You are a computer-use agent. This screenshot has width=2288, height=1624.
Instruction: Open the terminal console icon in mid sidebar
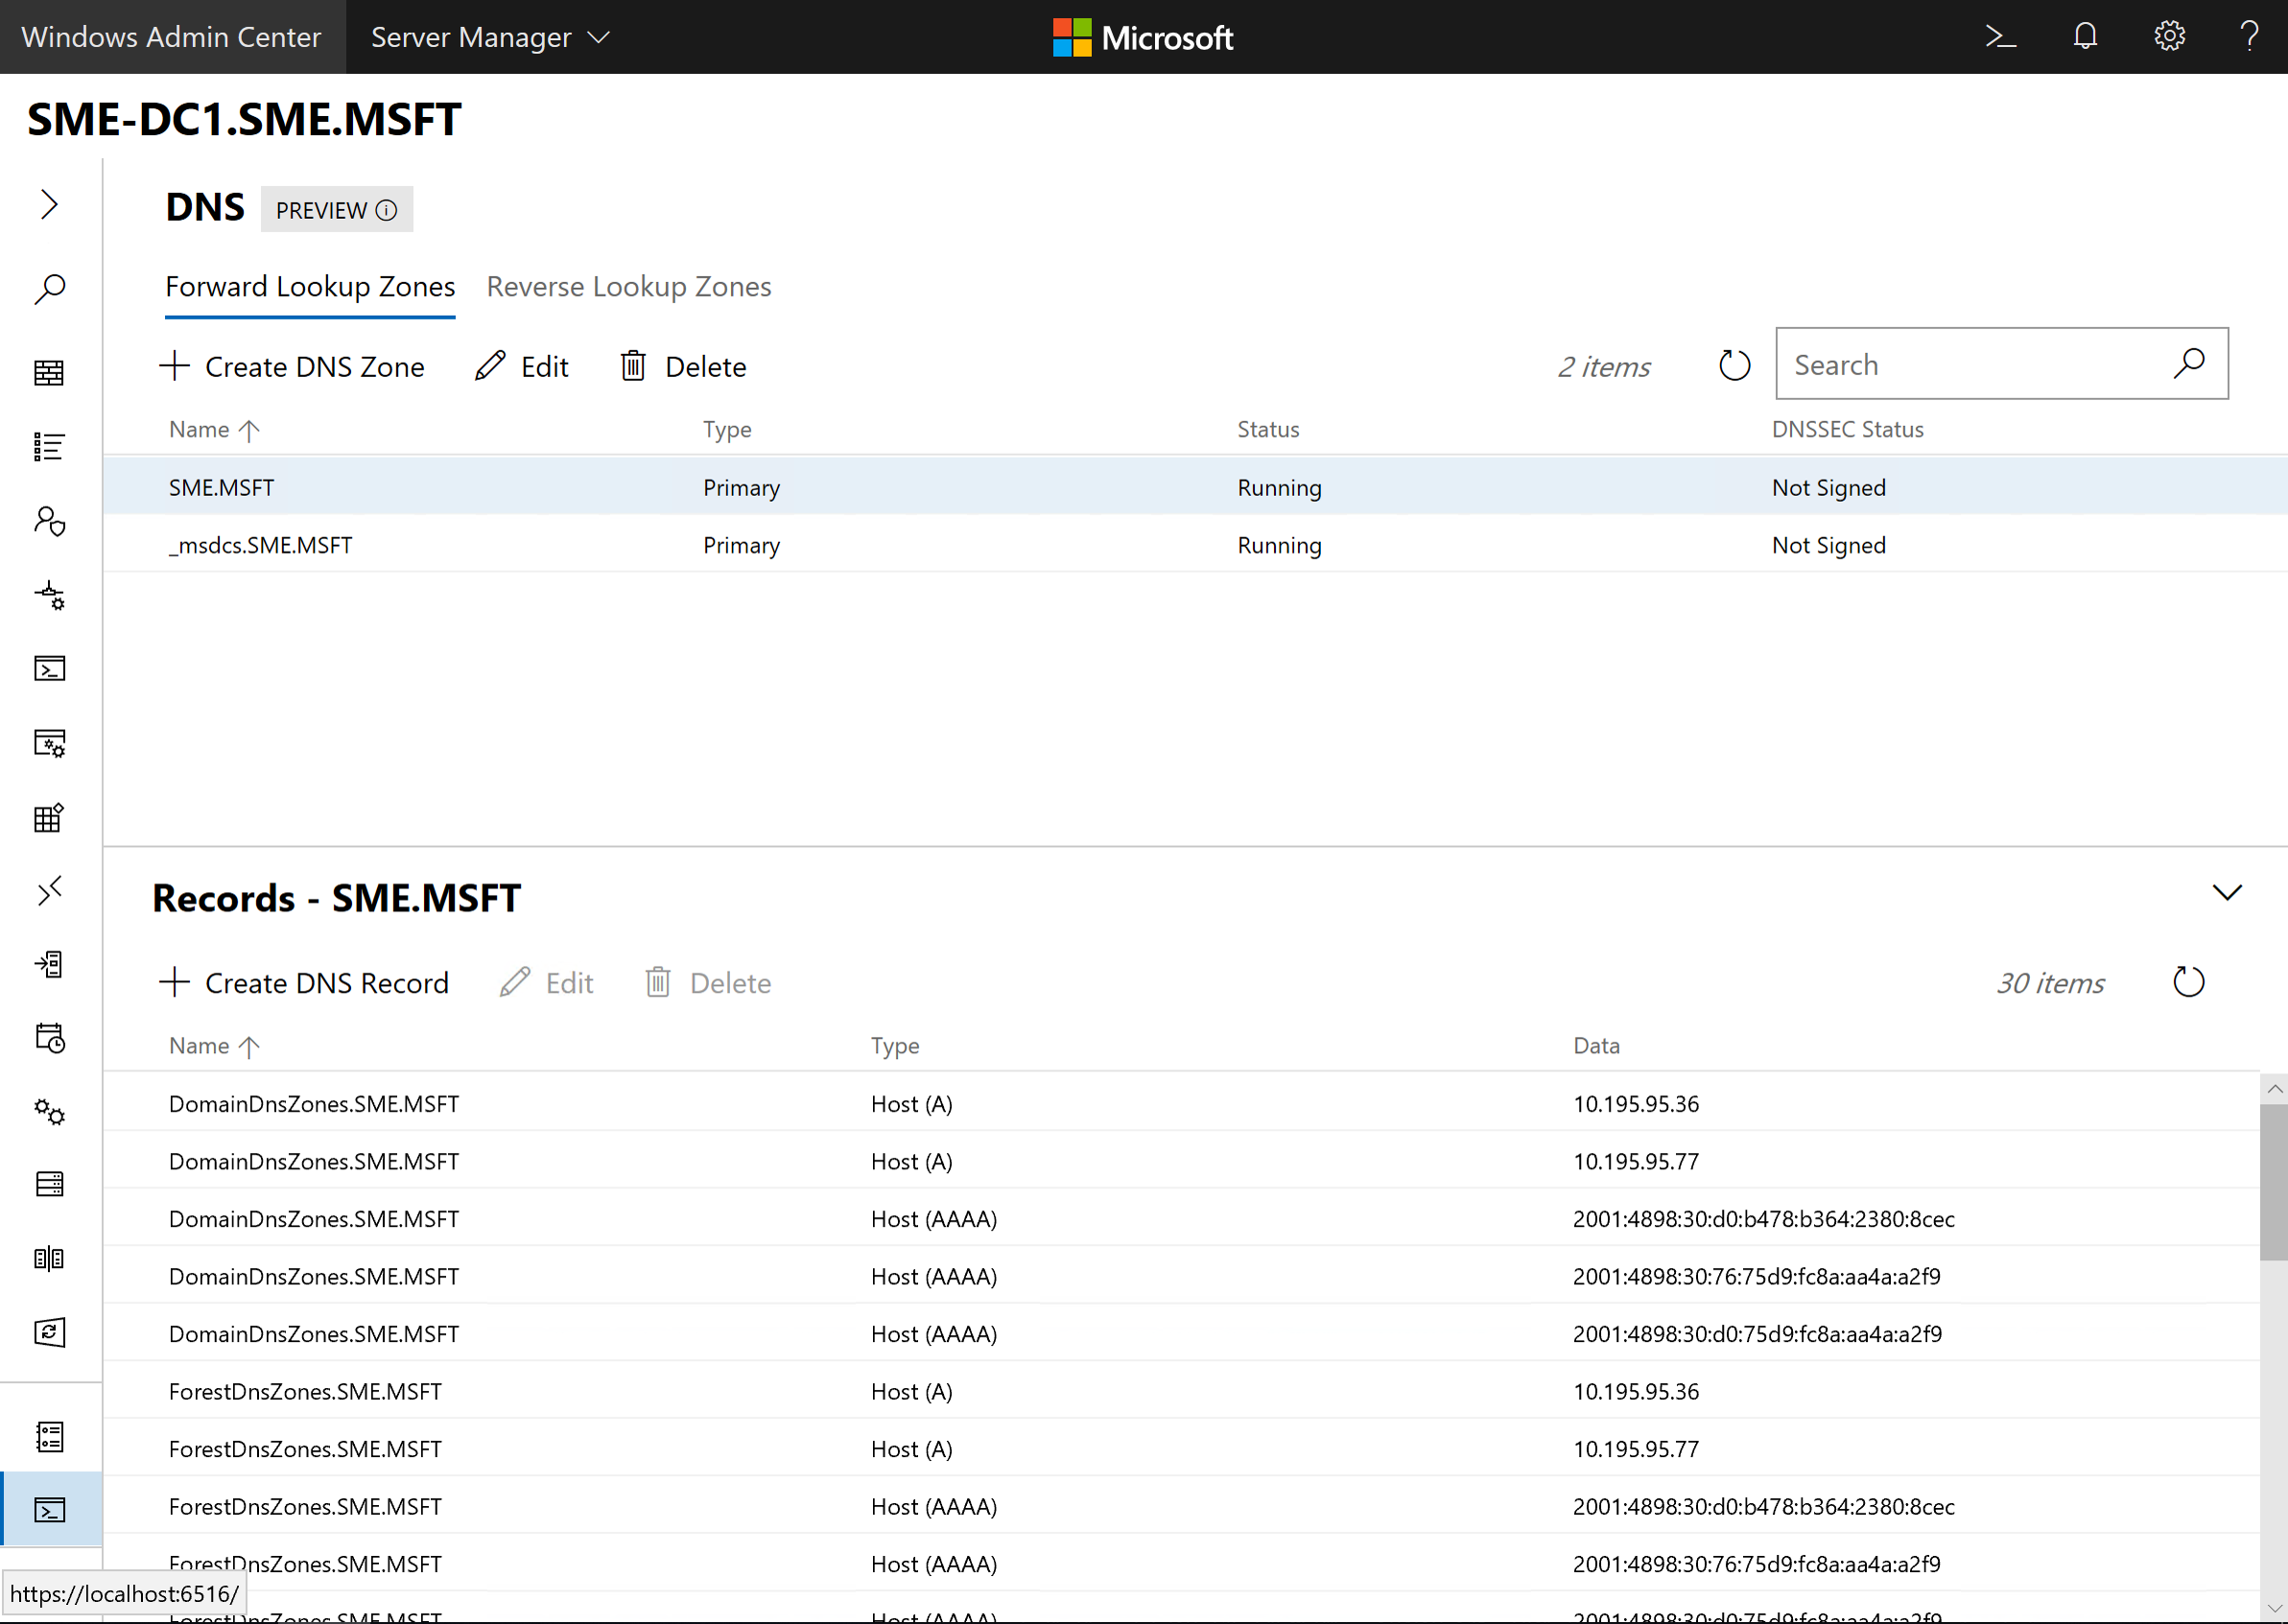coord(49,668)
